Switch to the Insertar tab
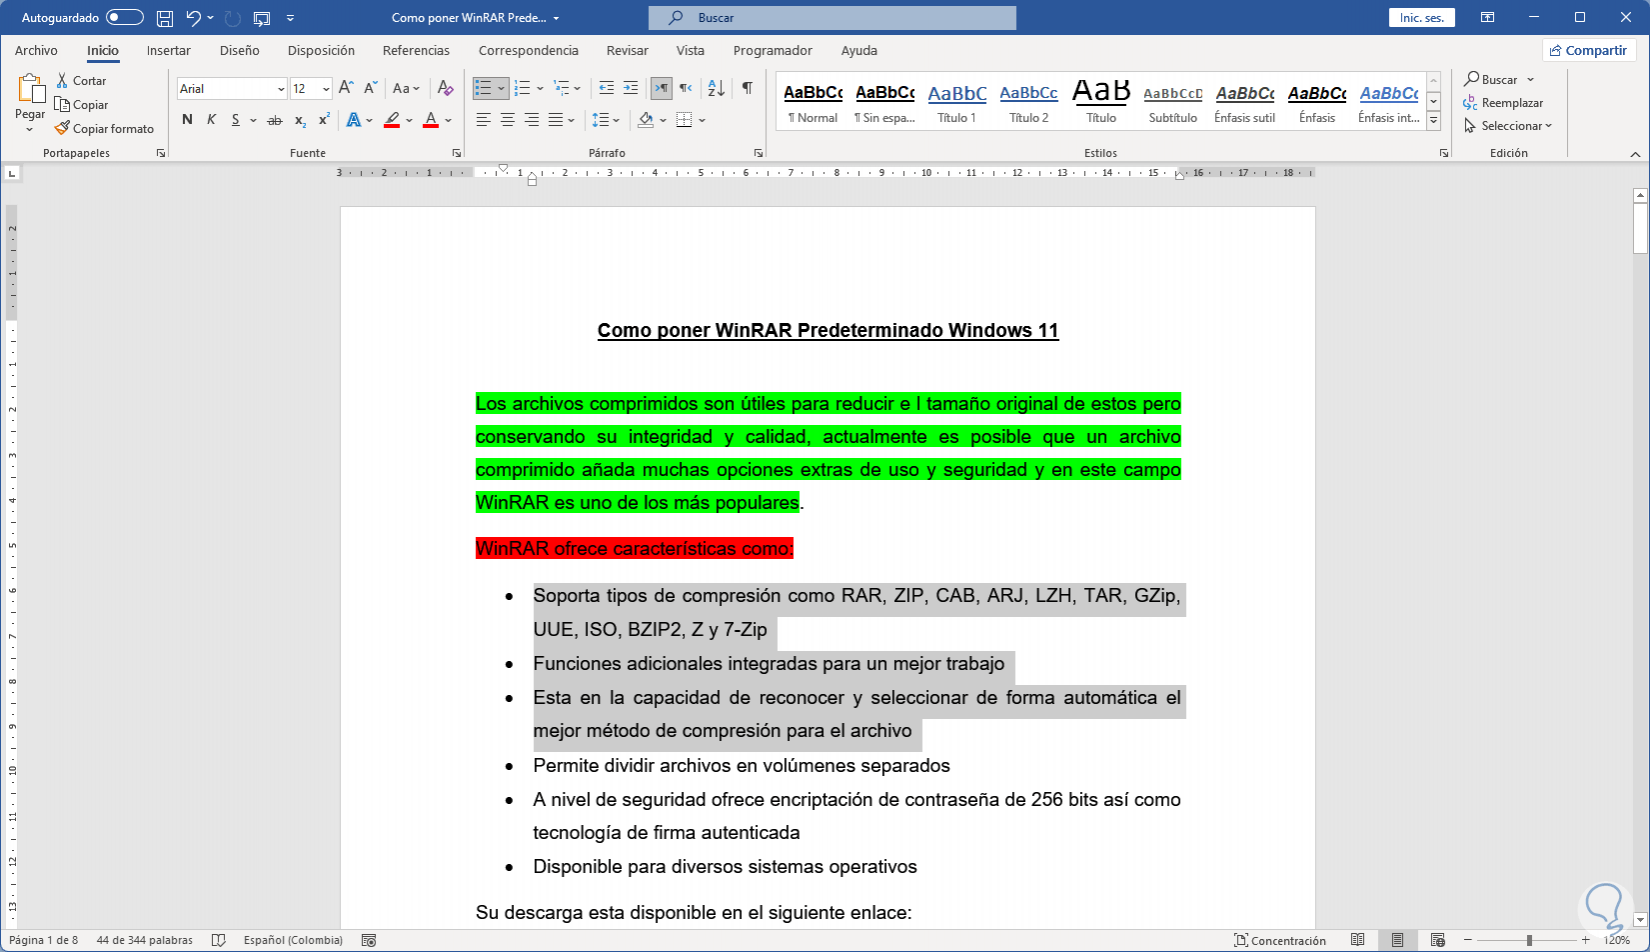Screen dimensions: 1650x952 click(x=168, y=50)
